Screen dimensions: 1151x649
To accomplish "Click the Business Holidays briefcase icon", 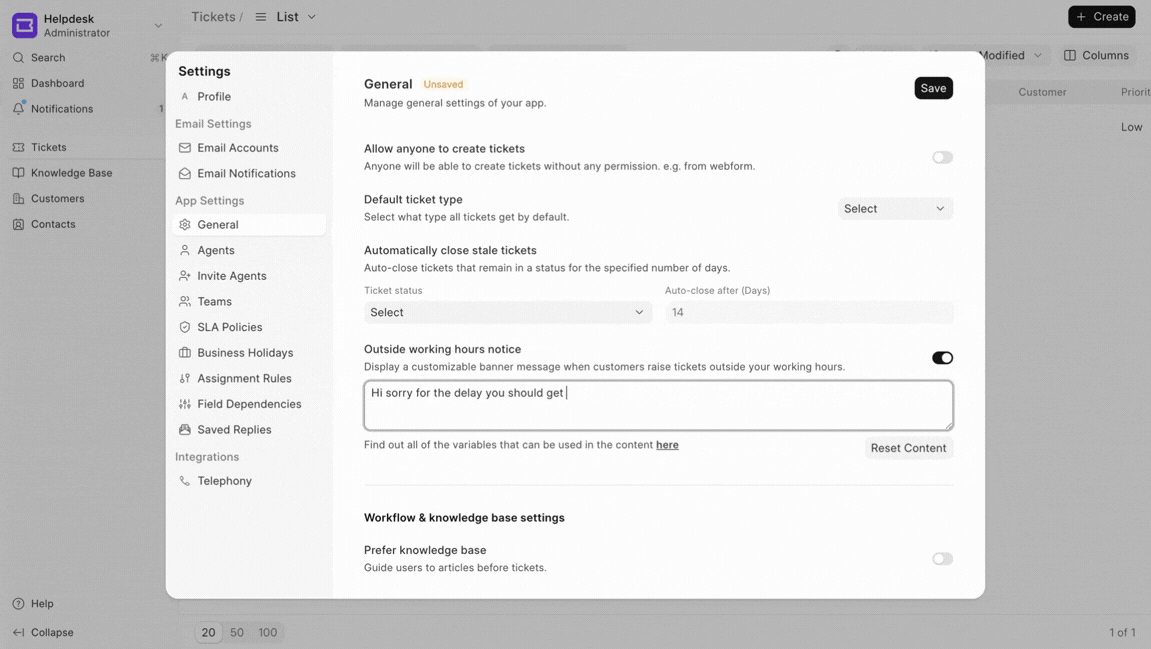I will 185,353.
